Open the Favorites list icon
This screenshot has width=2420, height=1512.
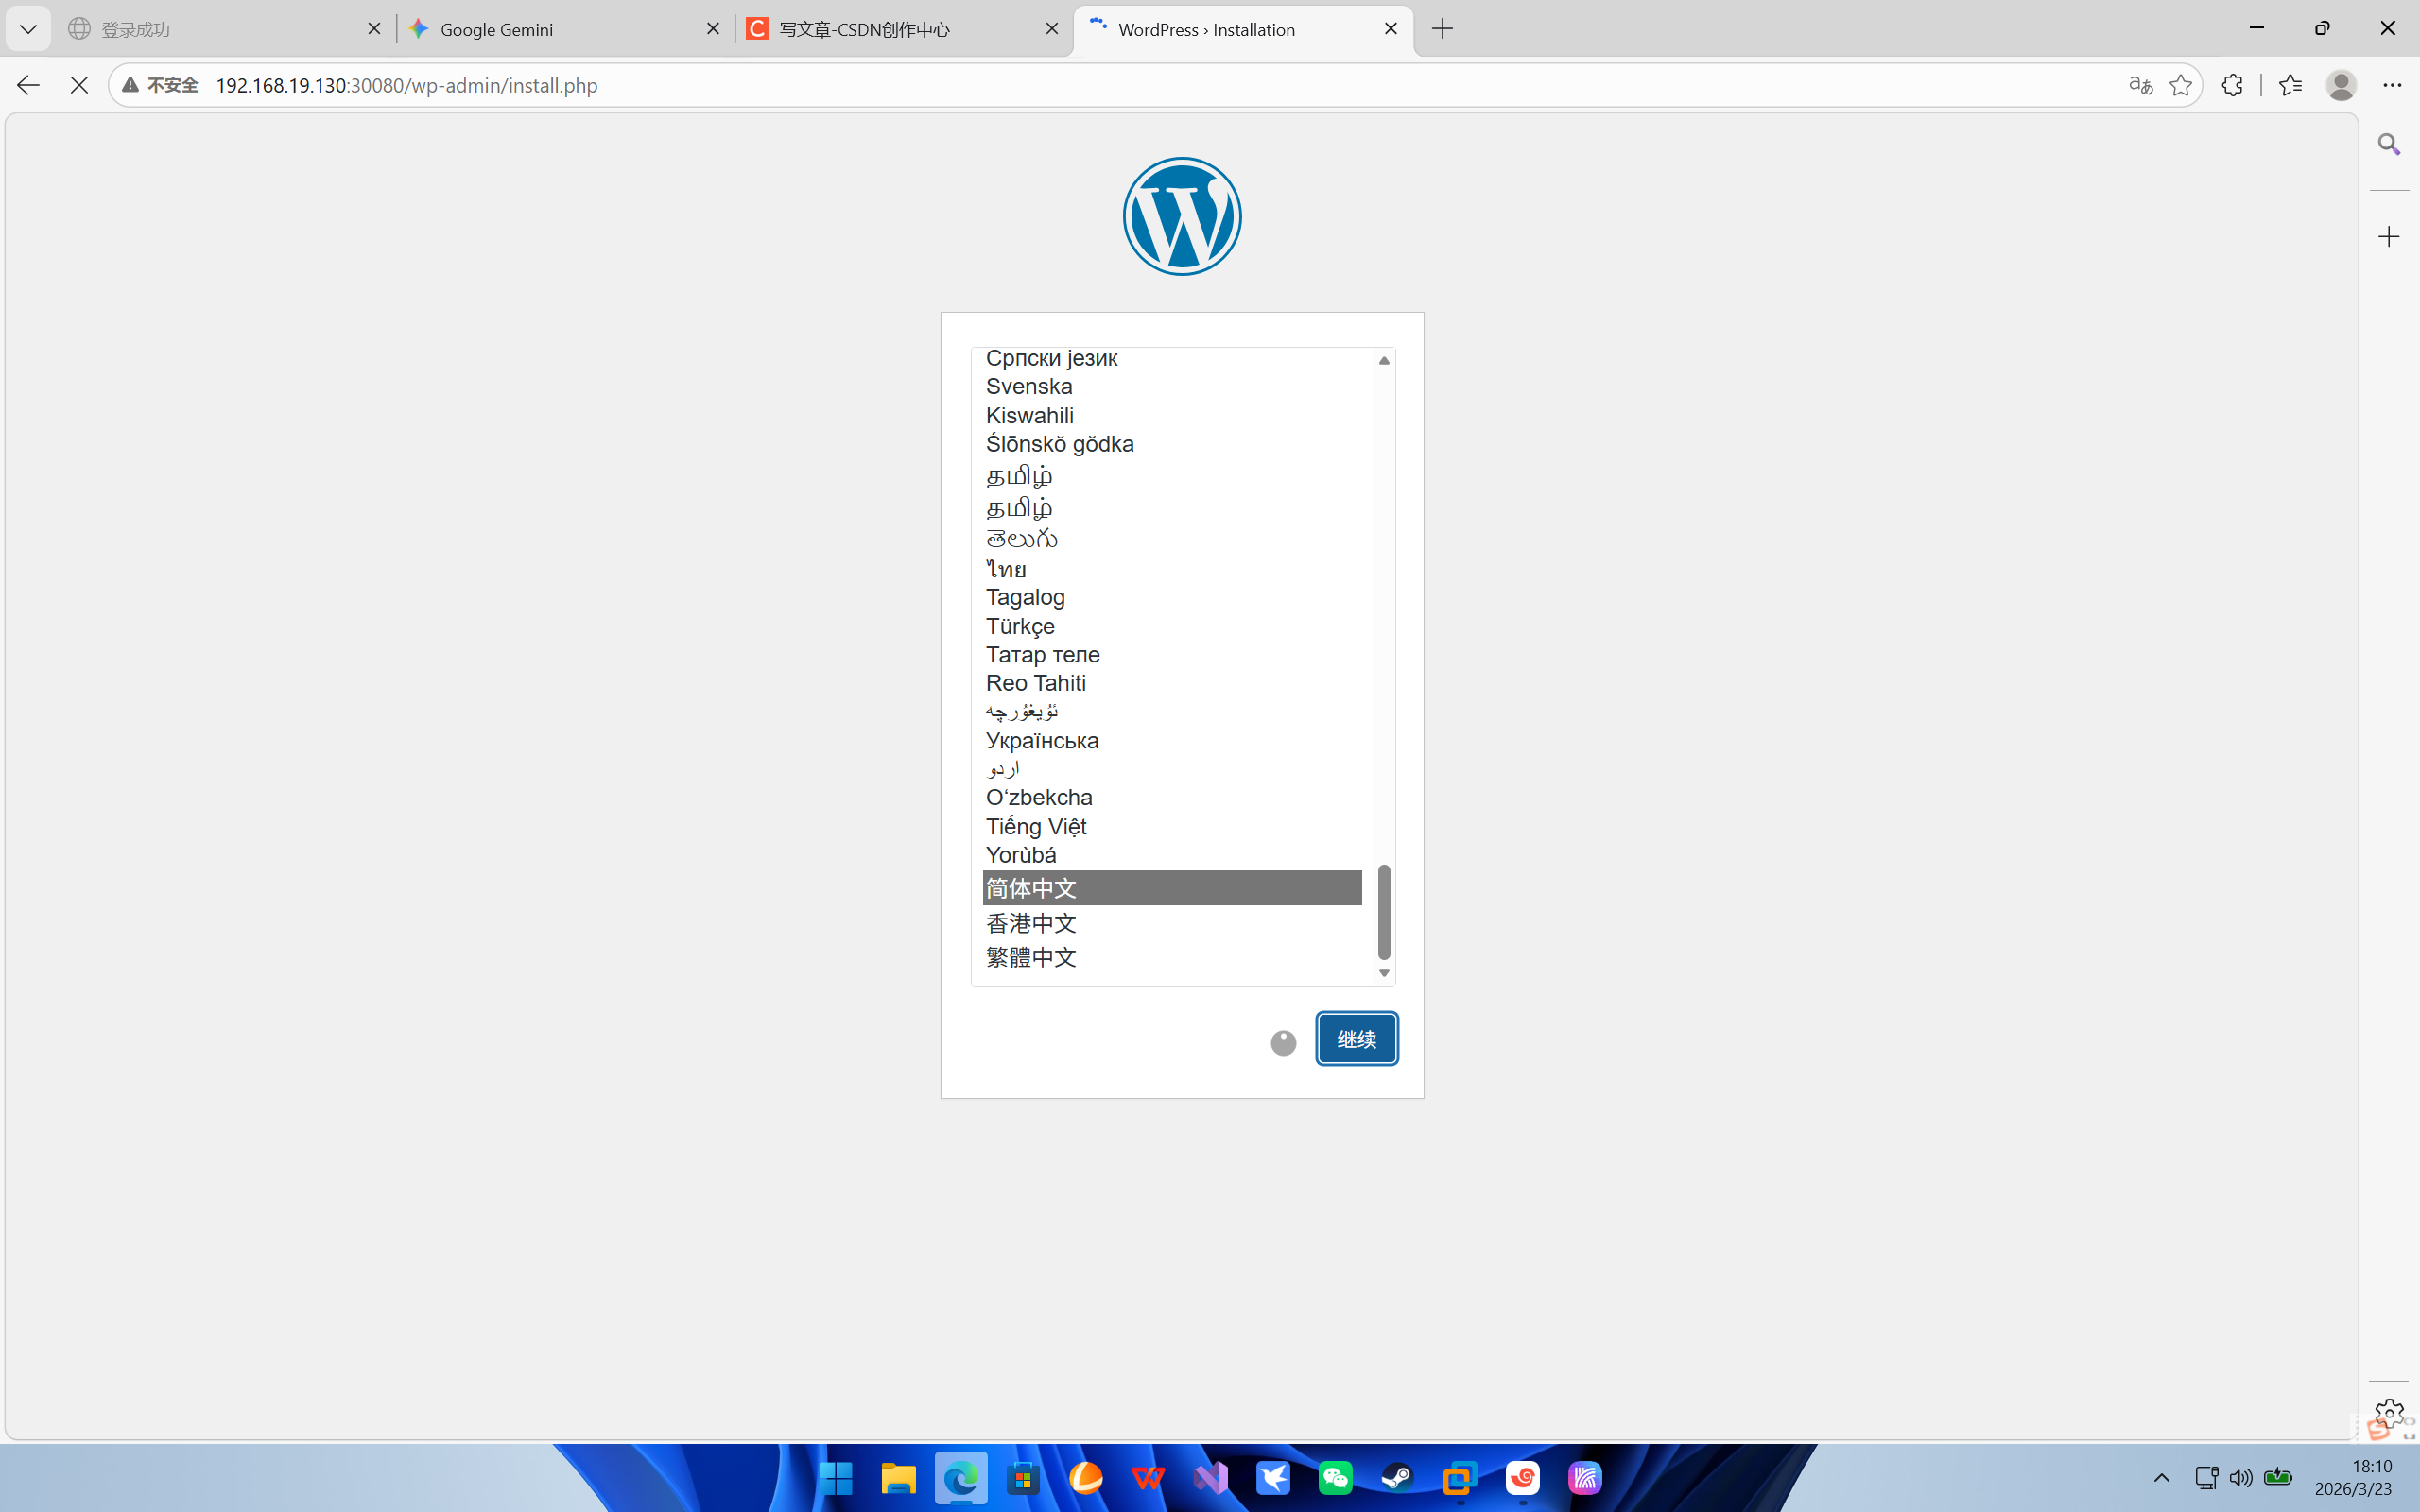click(x=2290, y=85)
